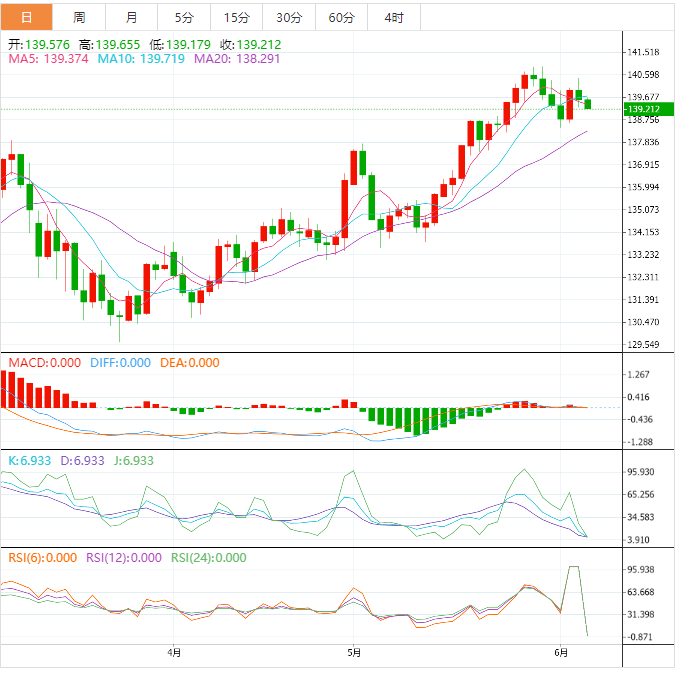Click the MACD indicator label
677x674 pixels.
[44, 363]
